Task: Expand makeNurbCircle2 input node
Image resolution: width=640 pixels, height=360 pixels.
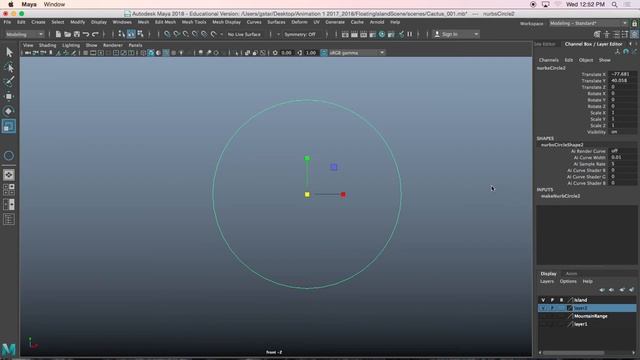Action: point(560,196)
